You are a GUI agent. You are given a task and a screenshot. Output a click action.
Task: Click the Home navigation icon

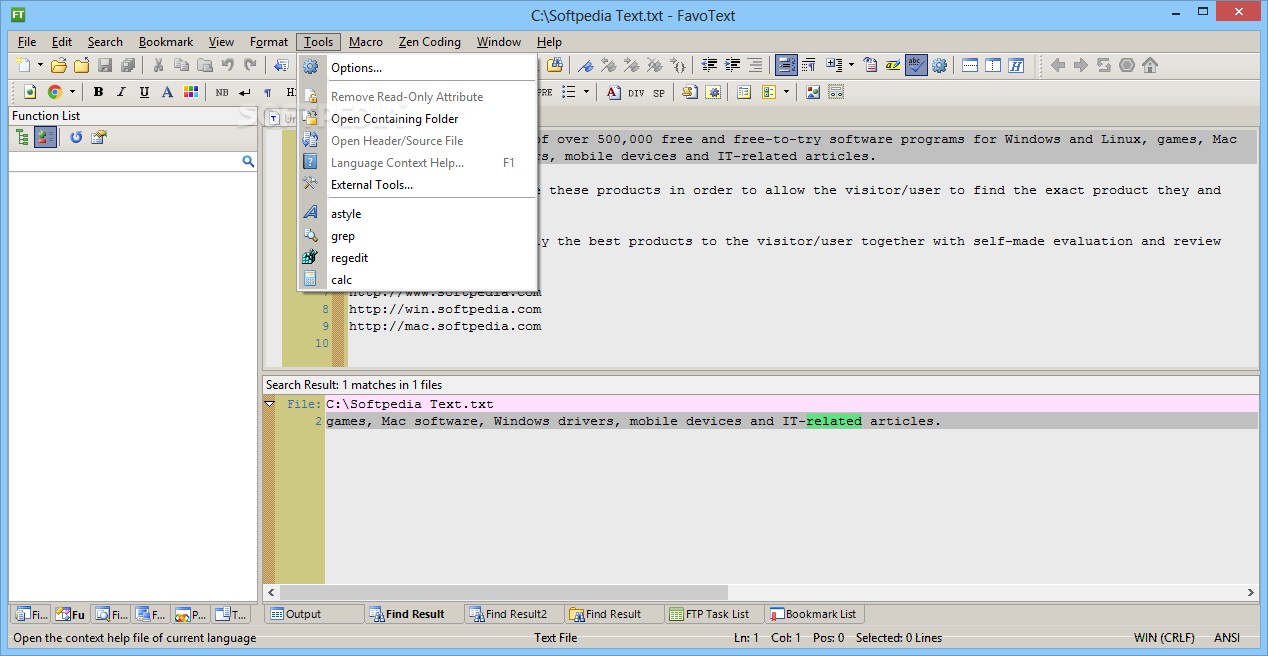click(1150, 66)
